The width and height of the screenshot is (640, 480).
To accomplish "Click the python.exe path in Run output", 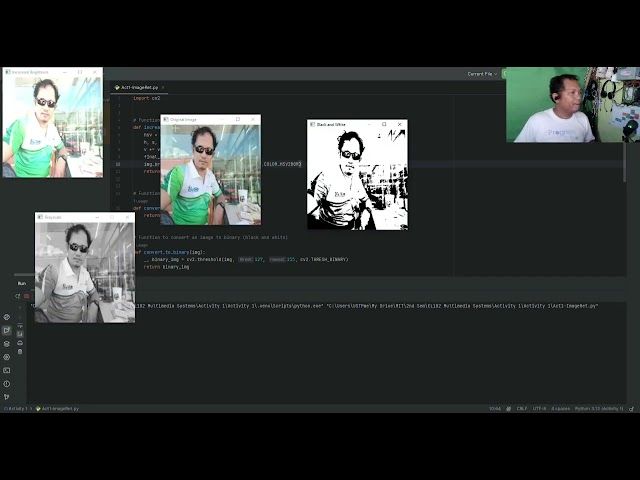I will [x=229, y=306].
